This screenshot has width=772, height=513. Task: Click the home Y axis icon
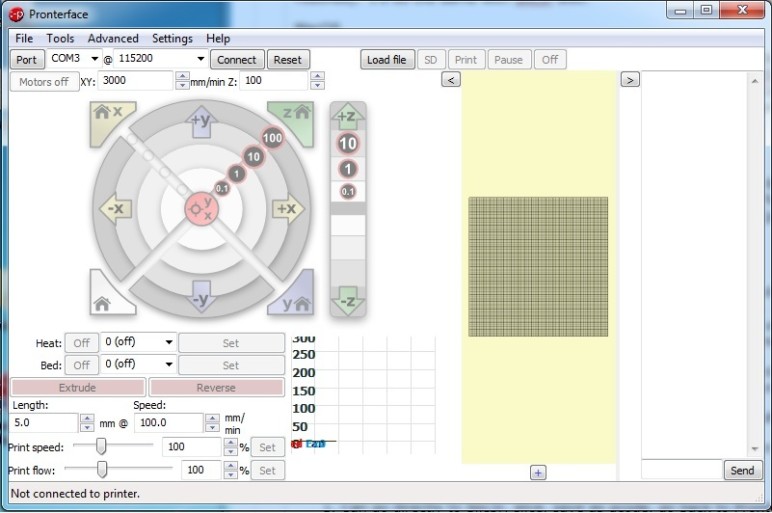[x=297, y=300]
